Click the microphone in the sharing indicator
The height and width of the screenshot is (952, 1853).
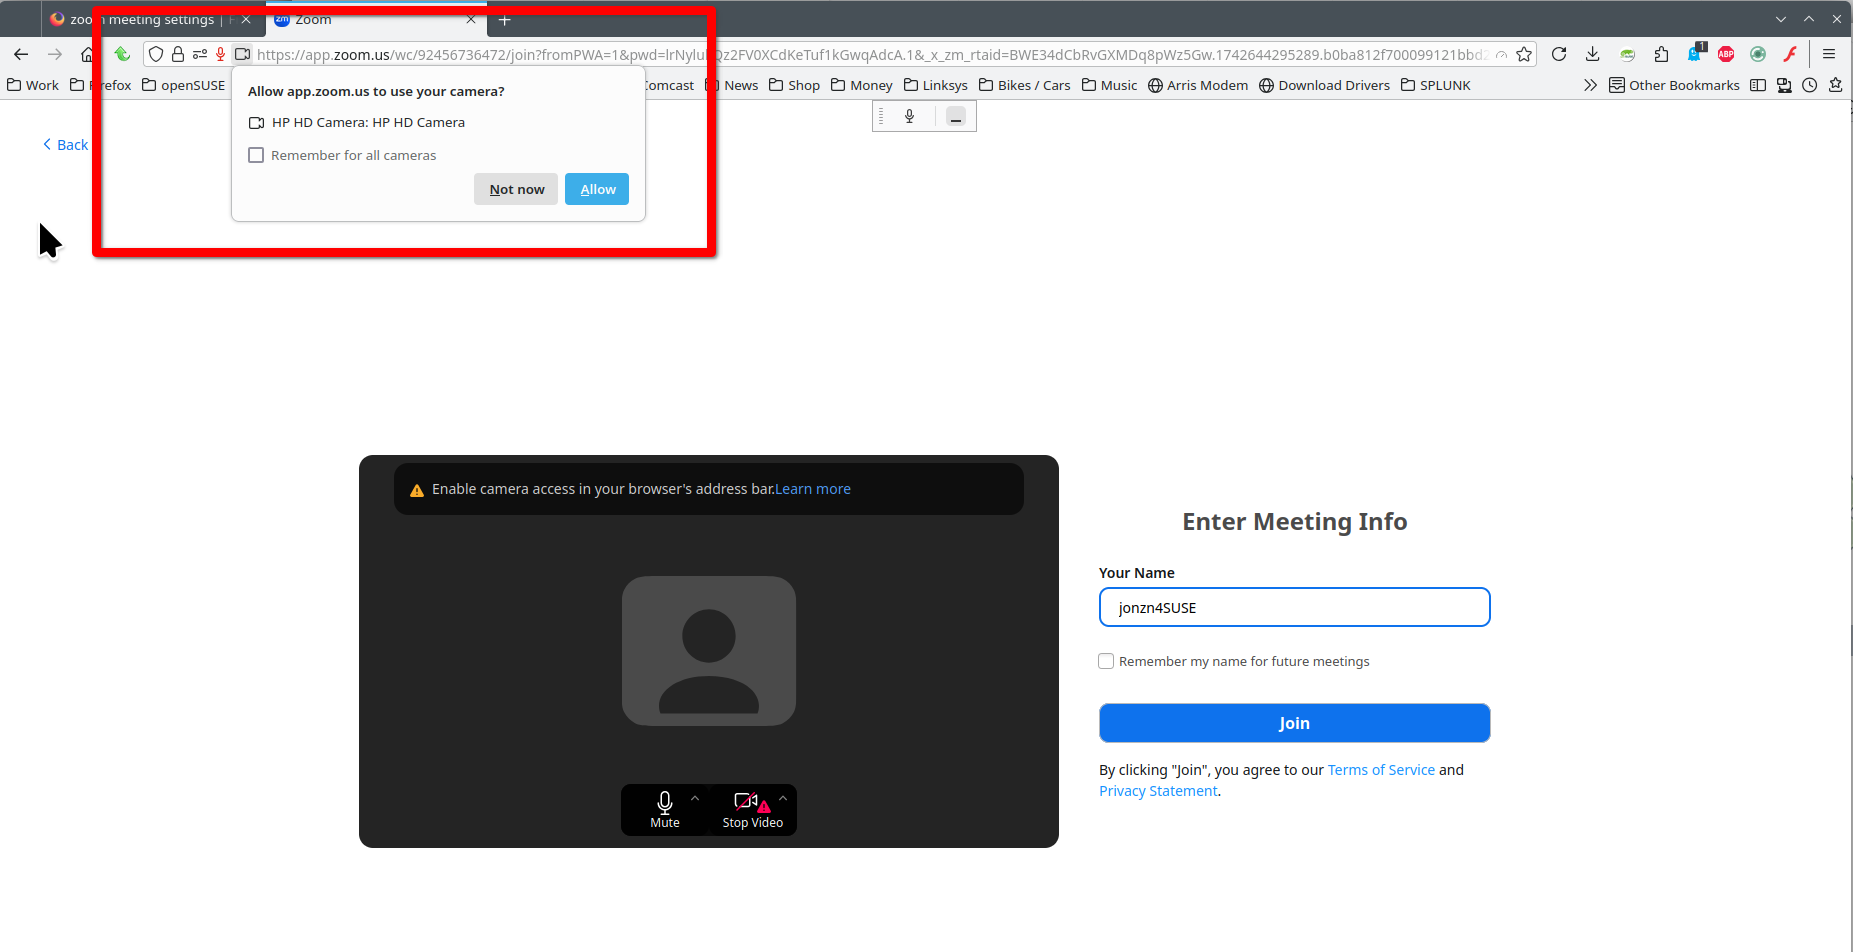pyautogui.click(x=910, y=117)
